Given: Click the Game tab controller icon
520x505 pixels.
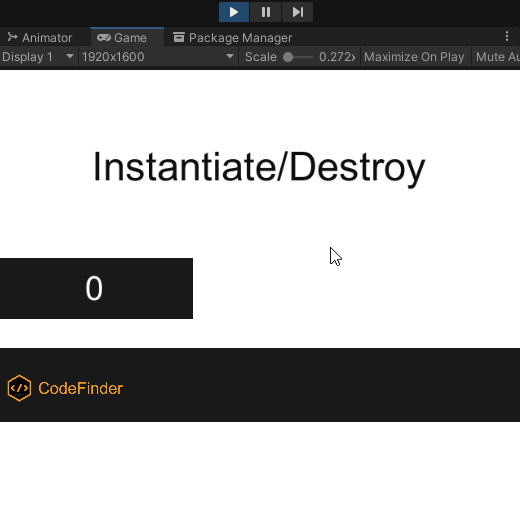Looking at the screenshot, I should [x=104, y=37].
